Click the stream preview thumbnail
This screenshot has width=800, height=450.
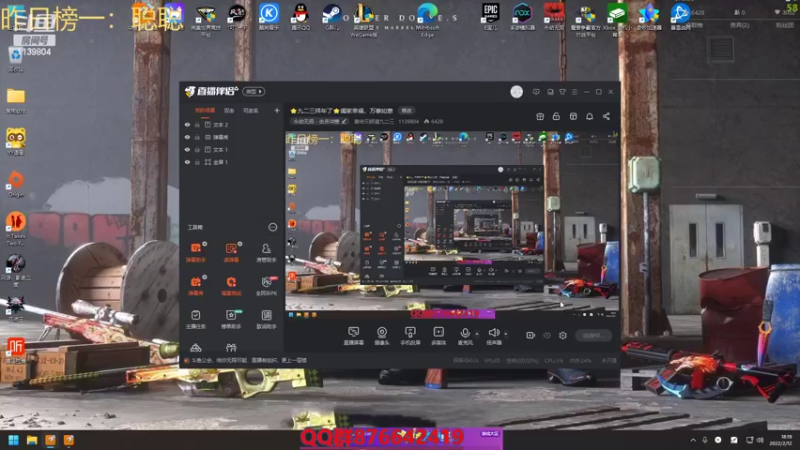coord(452,225)
